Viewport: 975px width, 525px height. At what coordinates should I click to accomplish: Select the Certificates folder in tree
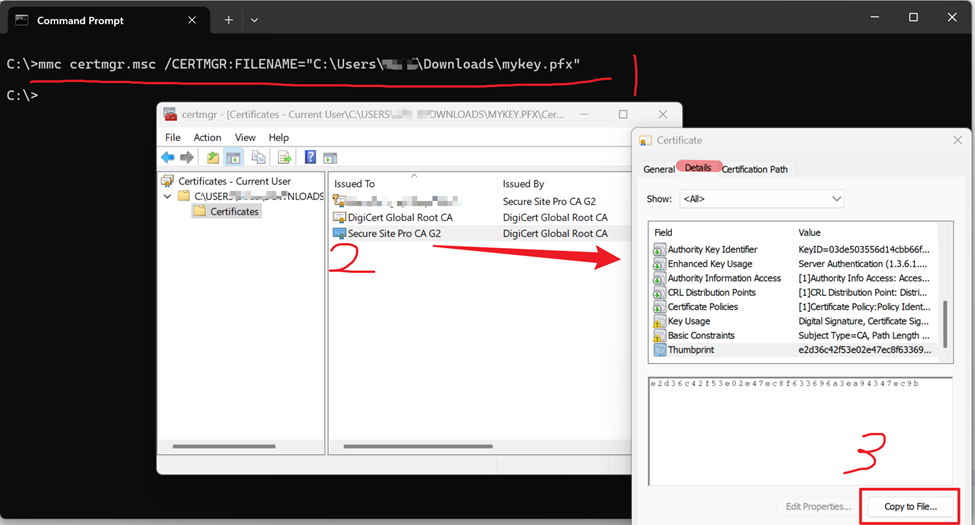(x=234, y=211)
